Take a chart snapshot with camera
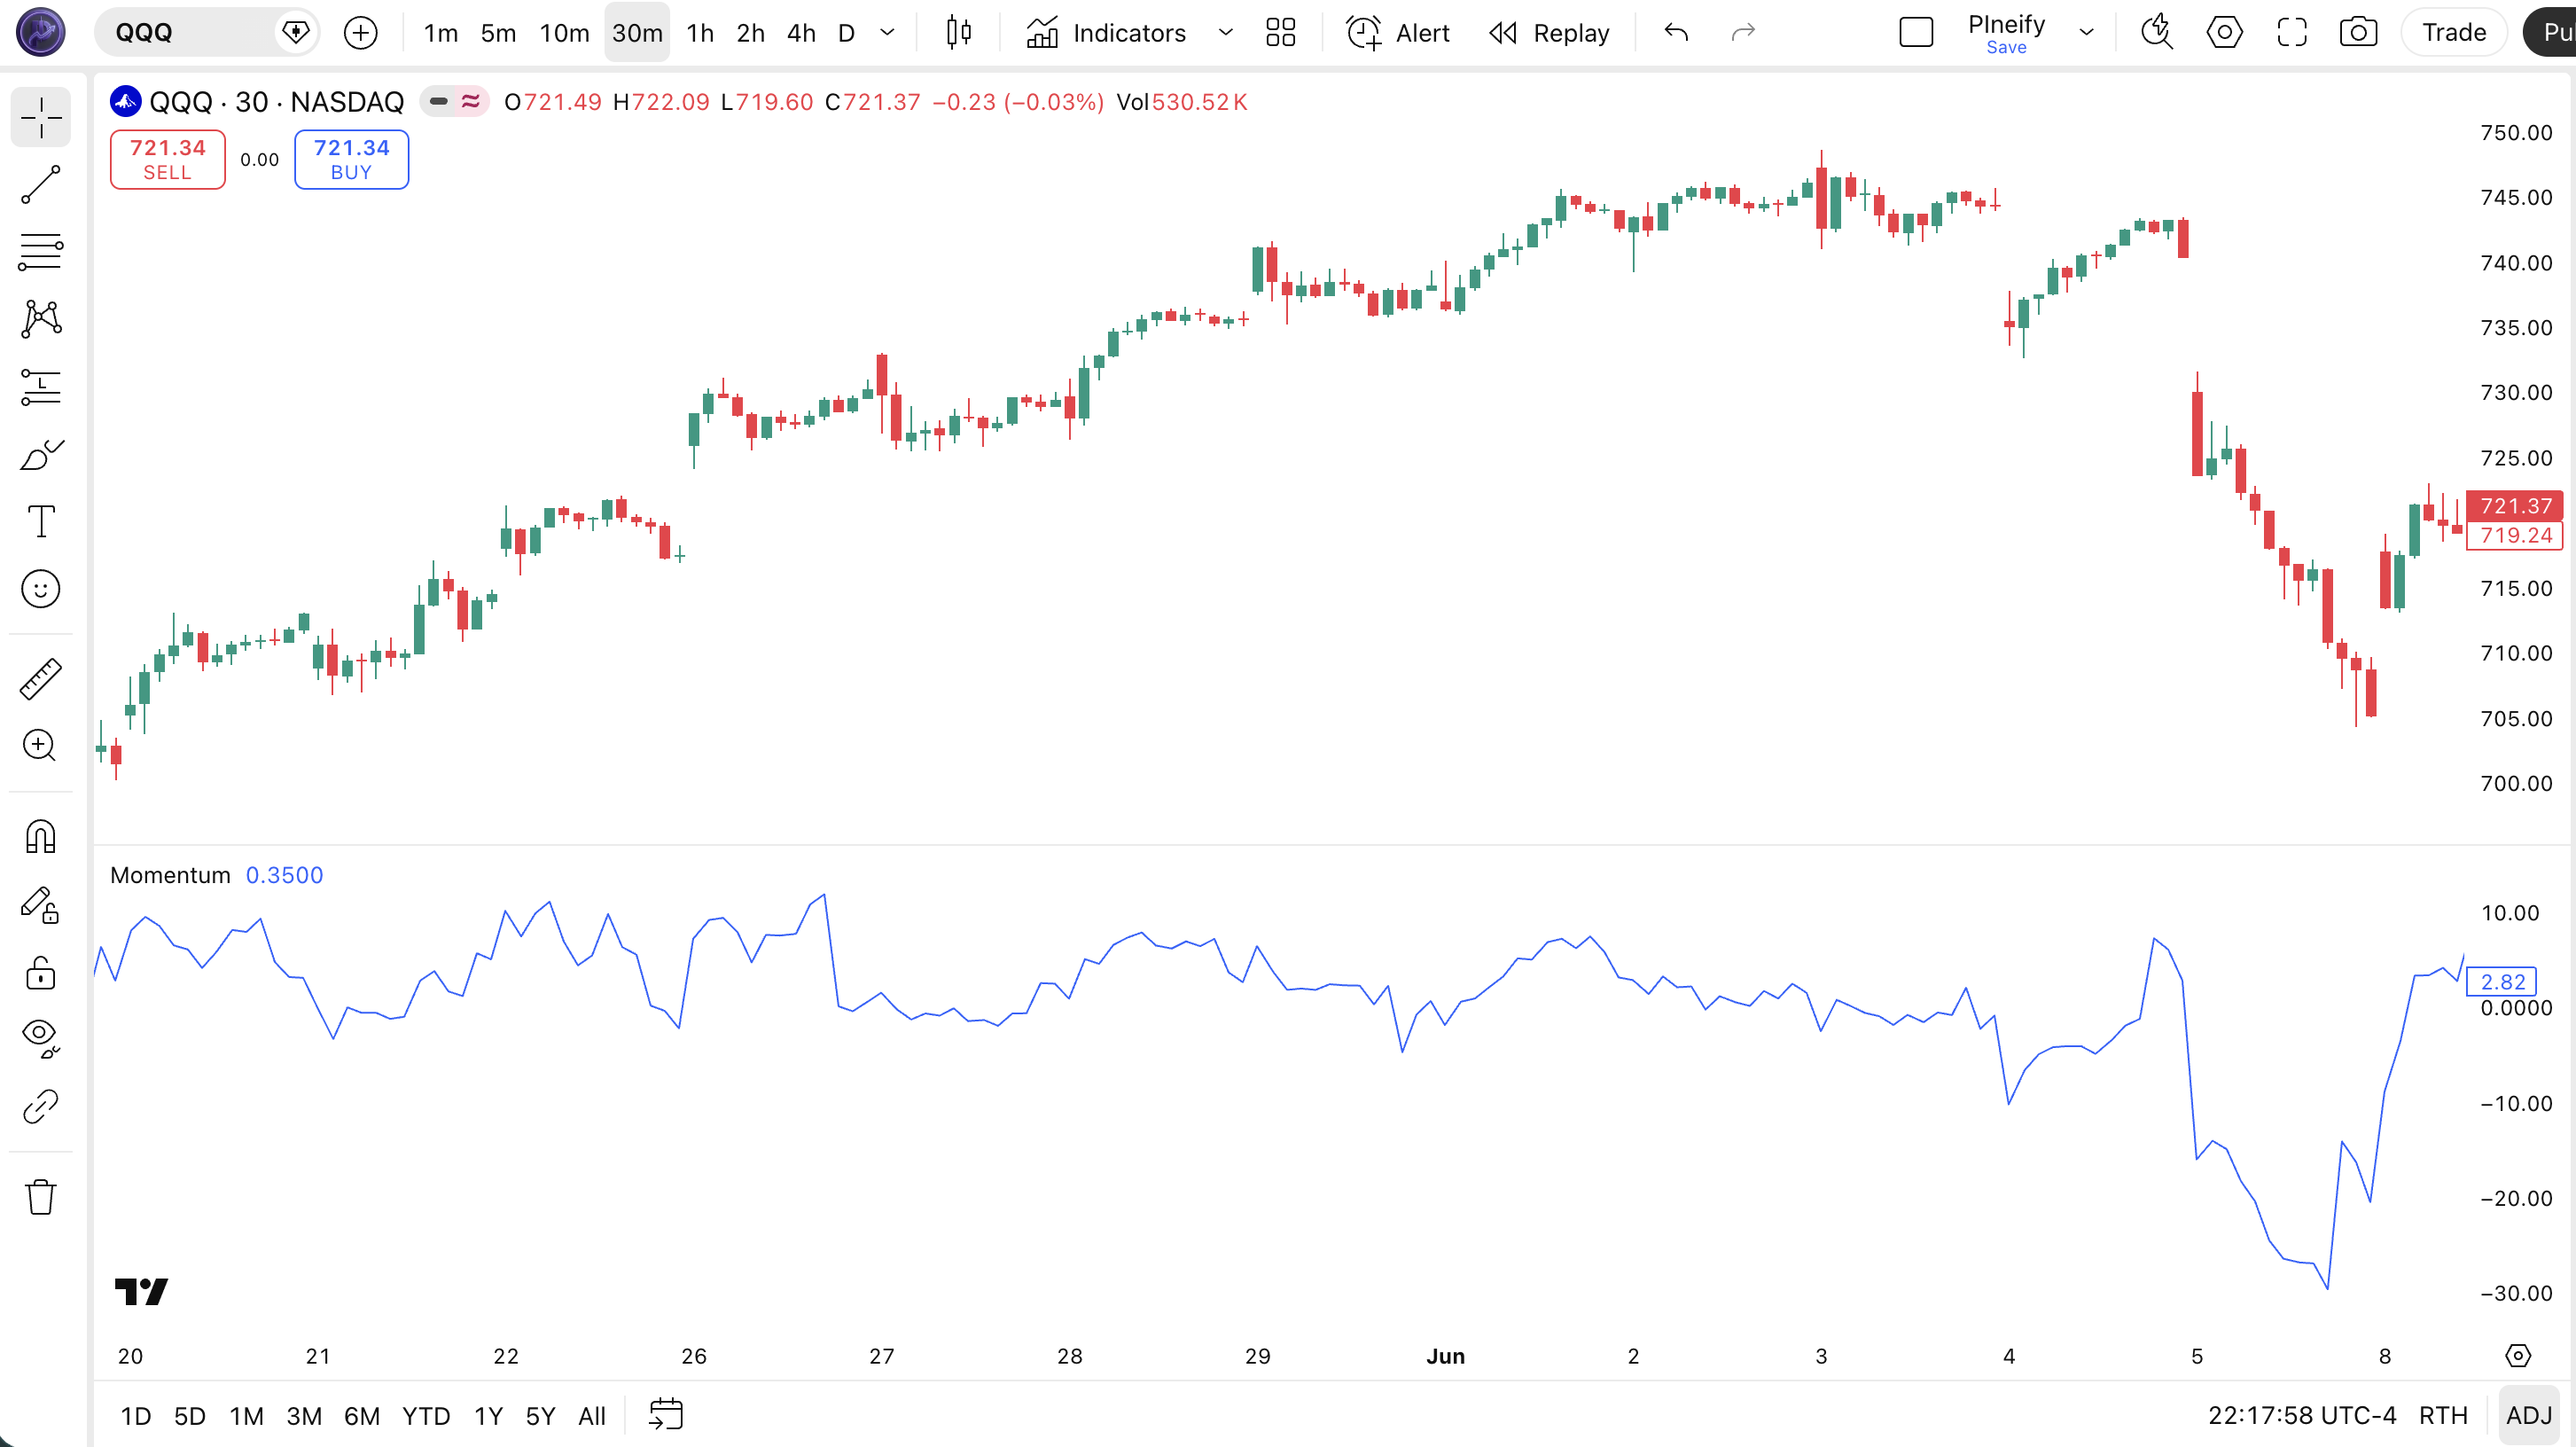 click(2358, 32)
